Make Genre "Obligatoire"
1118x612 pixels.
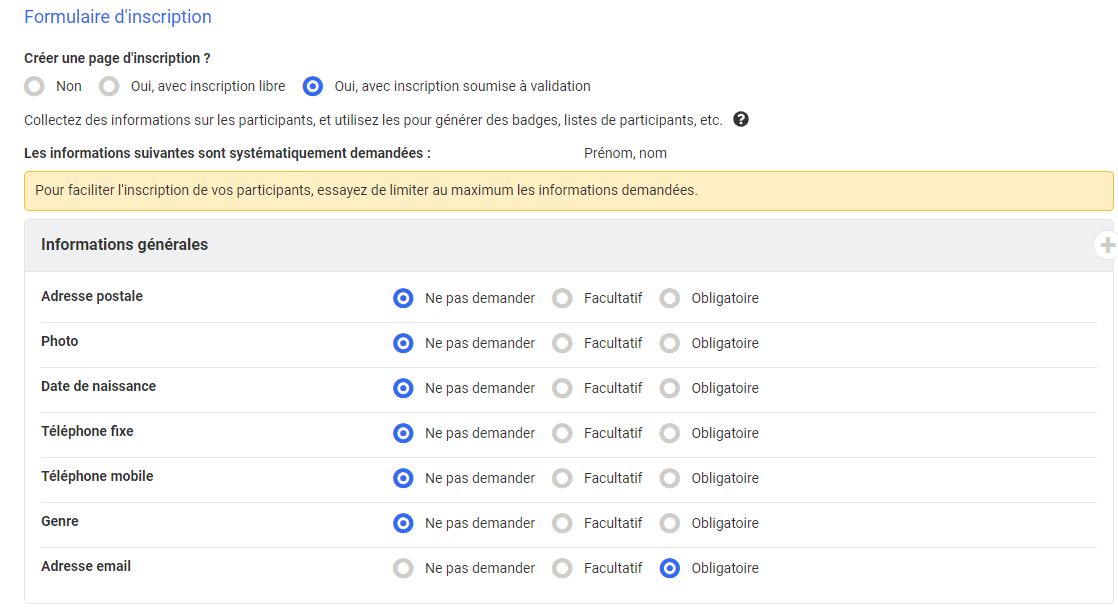(668, 523)
